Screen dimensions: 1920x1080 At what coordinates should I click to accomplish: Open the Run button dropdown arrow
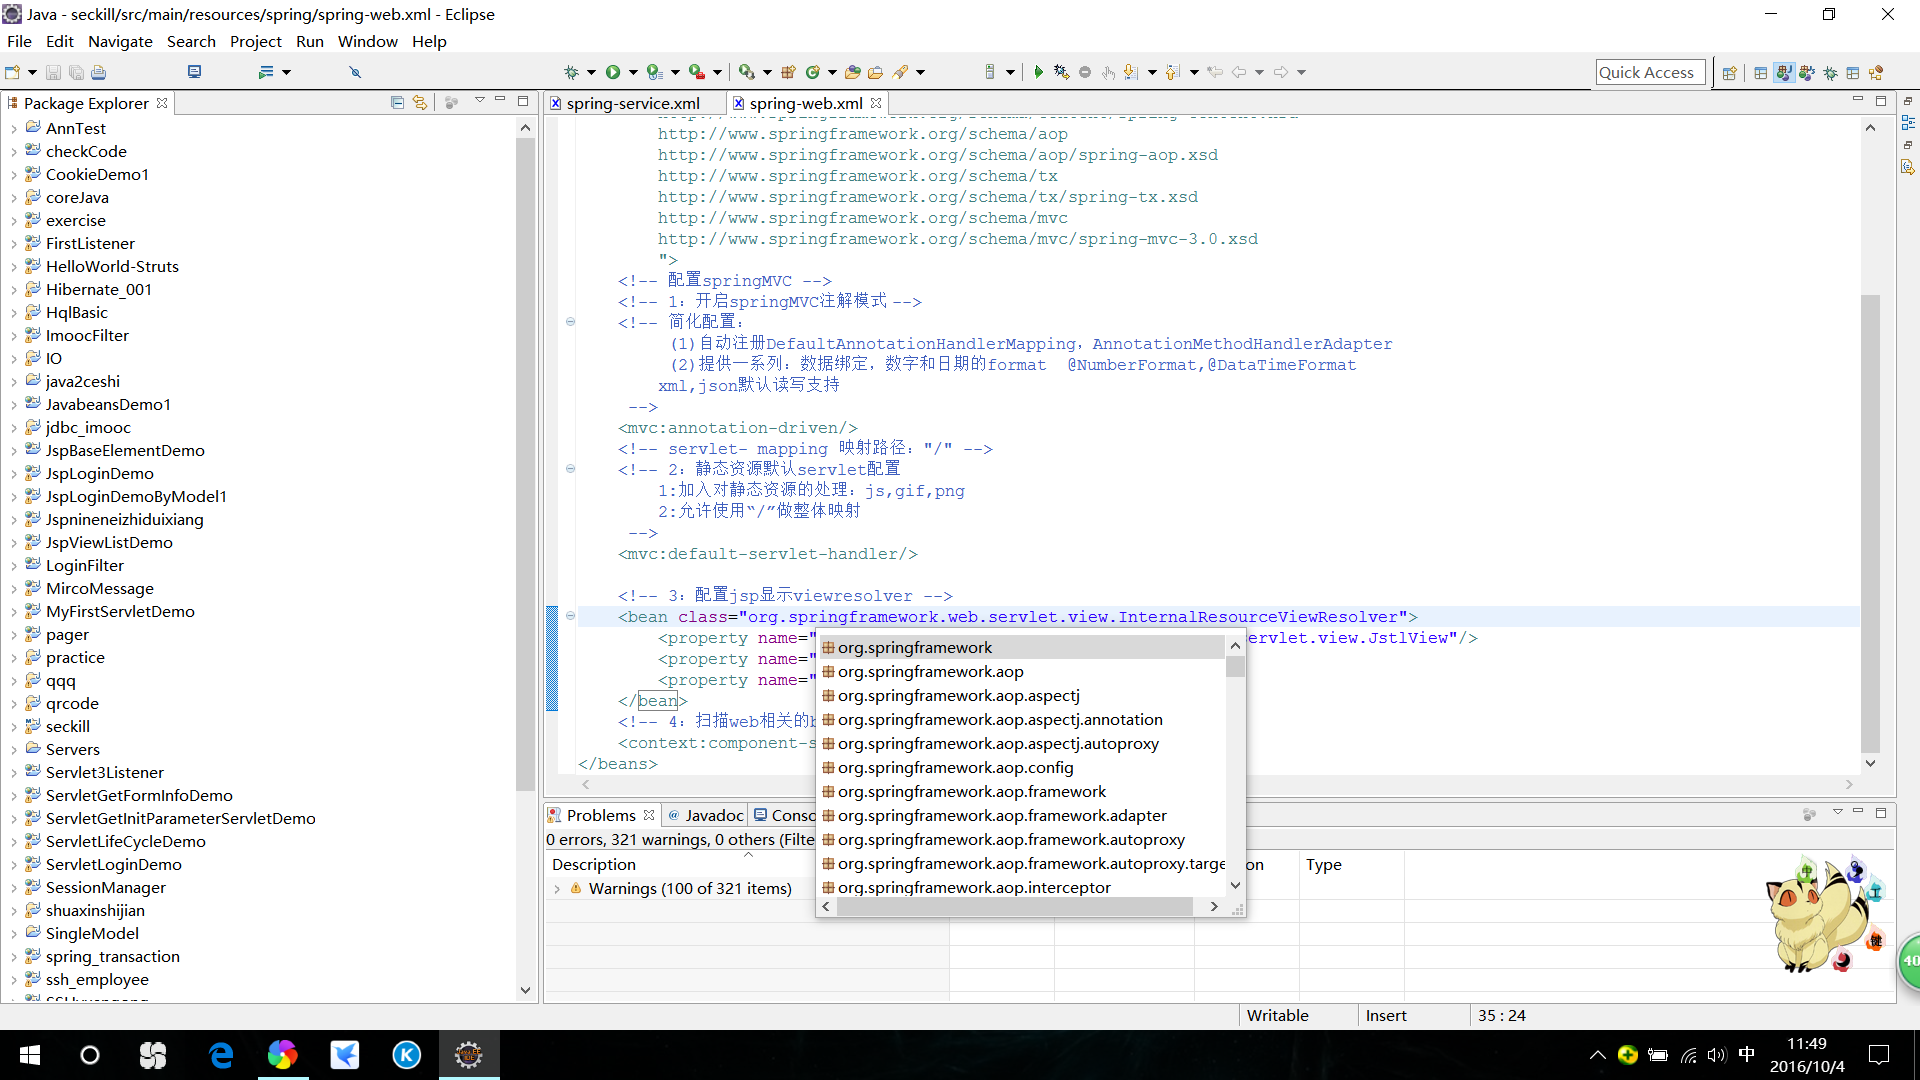coord(632,72)
